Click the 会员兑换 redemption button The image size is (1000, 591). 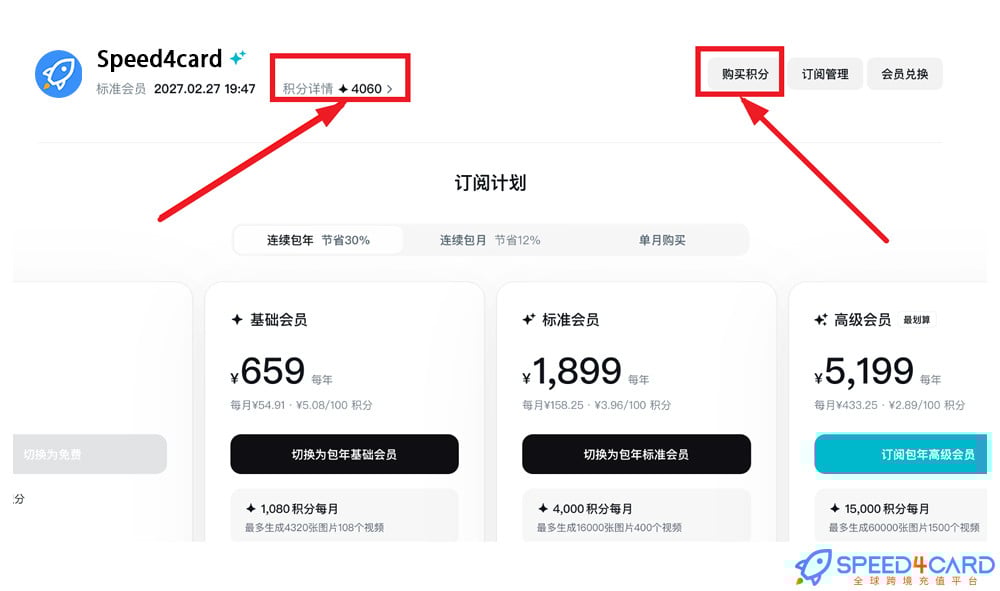904,73
